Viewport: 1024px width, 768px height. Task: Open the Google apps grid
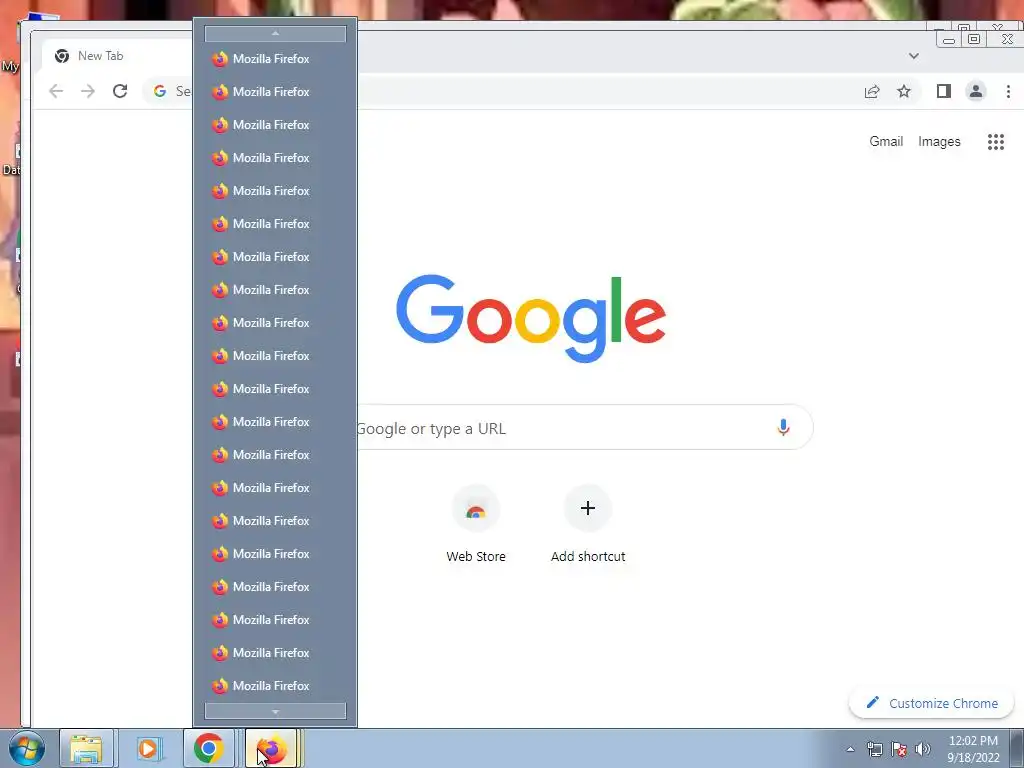point(995,142)
